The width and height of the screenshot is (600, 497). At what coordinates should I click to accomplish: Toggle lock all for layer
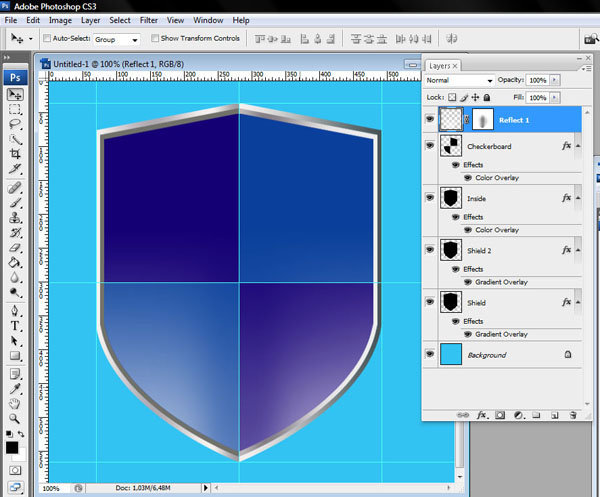click(x=487, y=97)
